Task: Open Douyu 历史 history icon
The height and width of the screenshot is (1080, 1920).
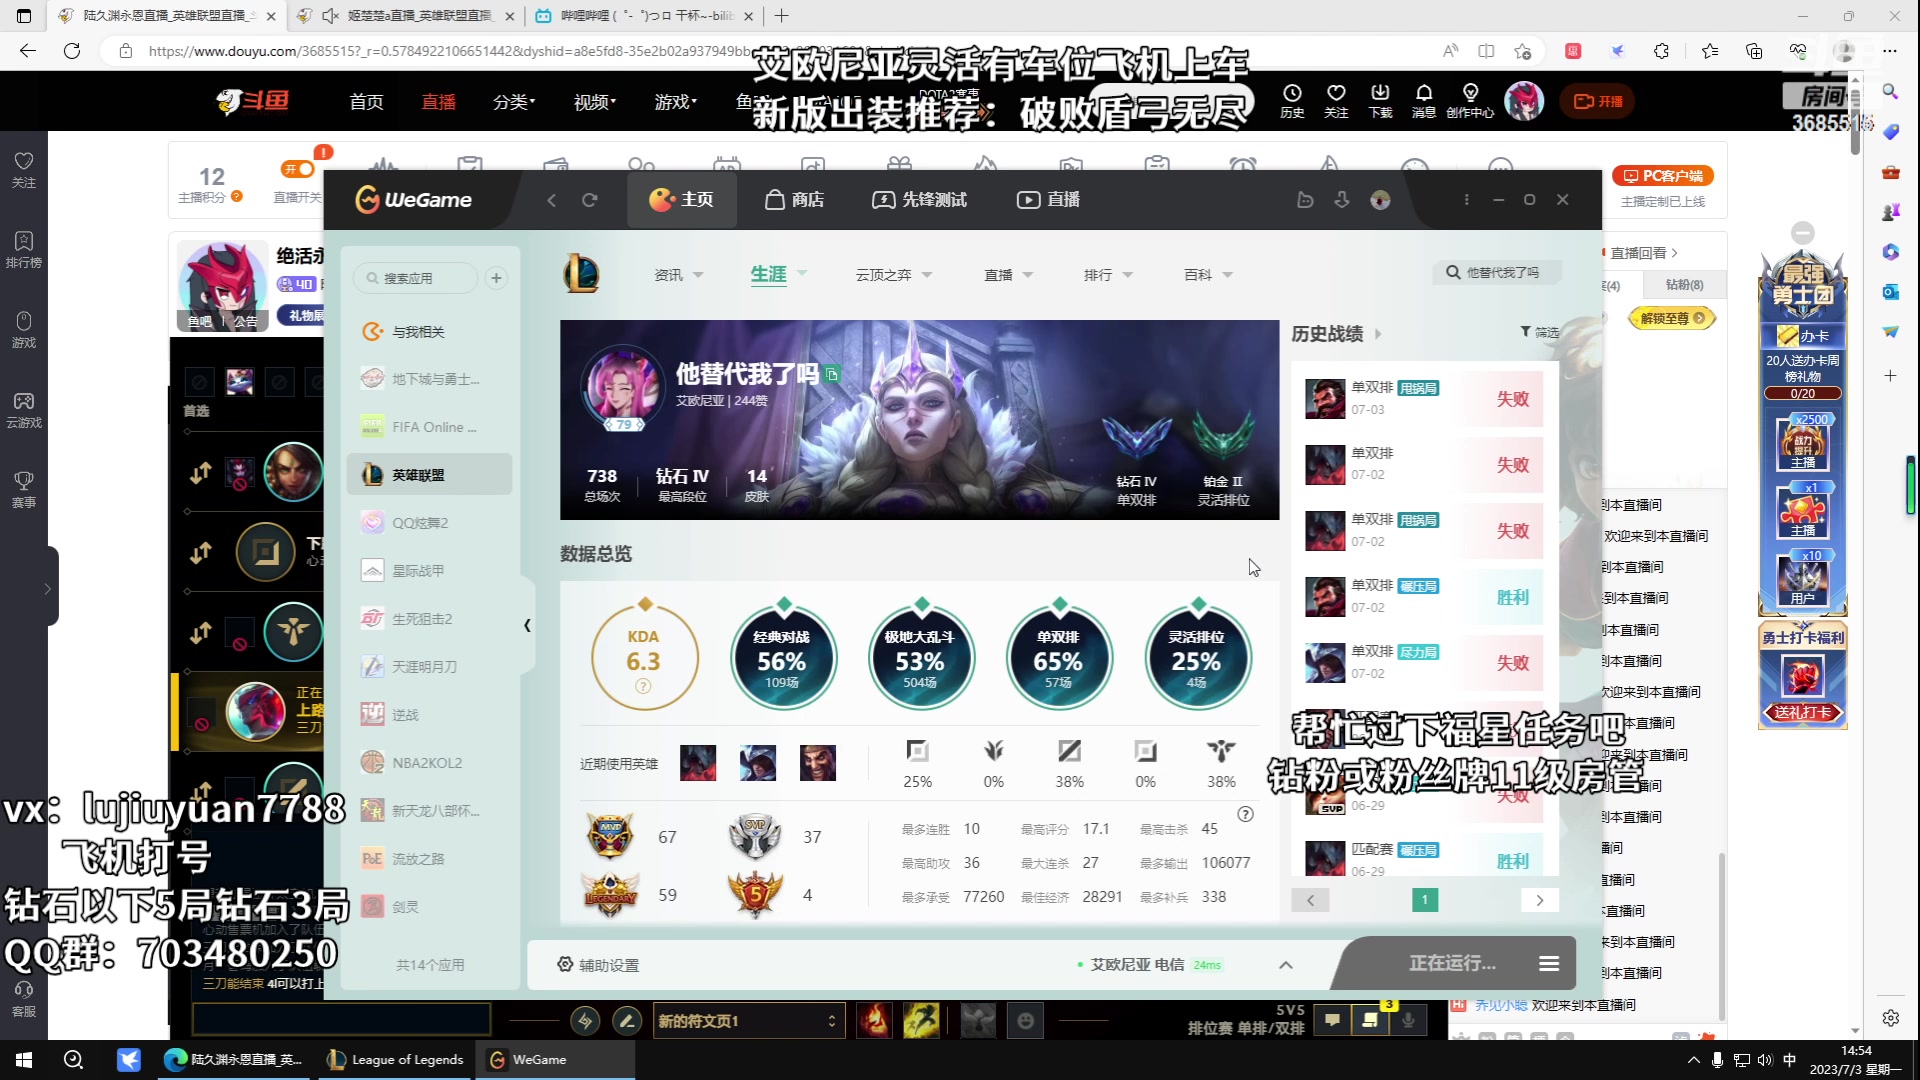Action: (1292, 100)
